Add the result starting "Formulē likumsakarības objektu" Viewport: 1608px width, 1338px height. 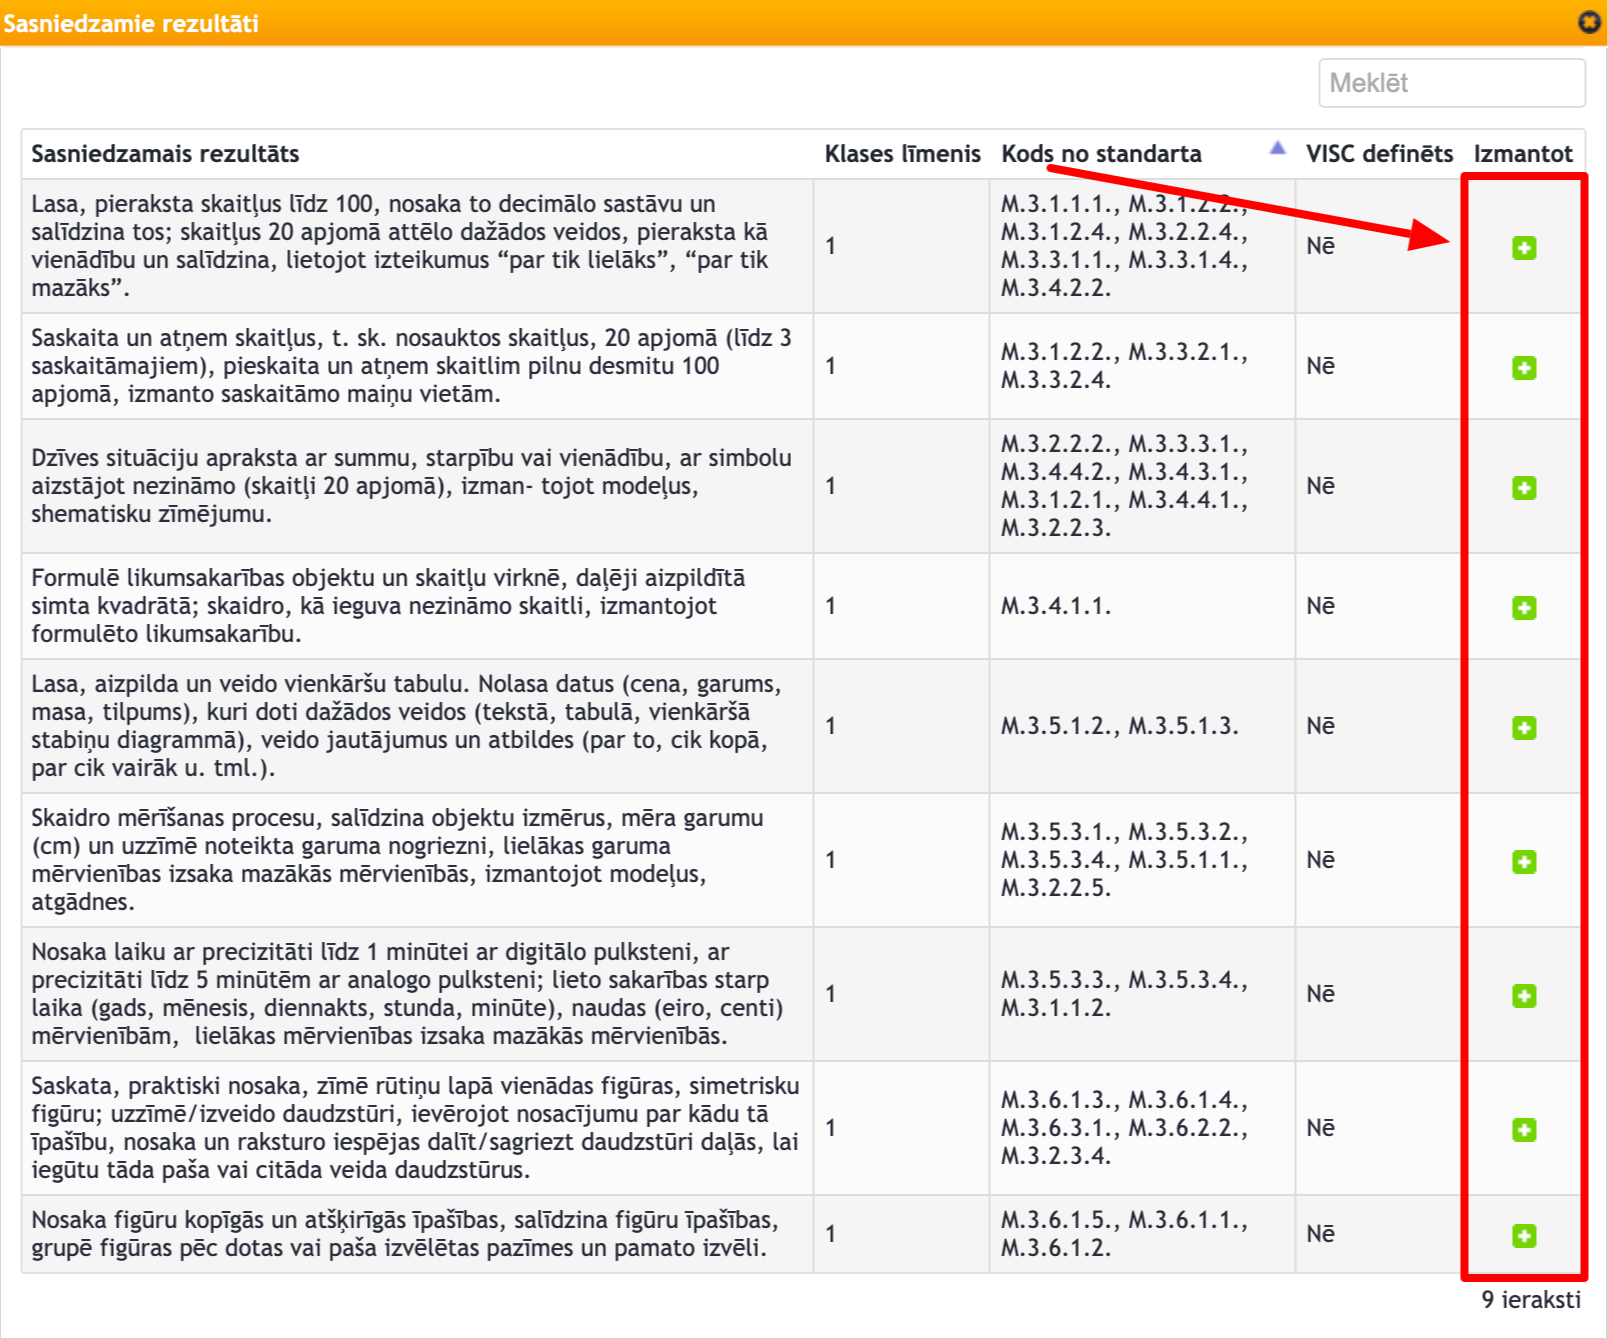pyautogui.click(x=1524, y=607)
